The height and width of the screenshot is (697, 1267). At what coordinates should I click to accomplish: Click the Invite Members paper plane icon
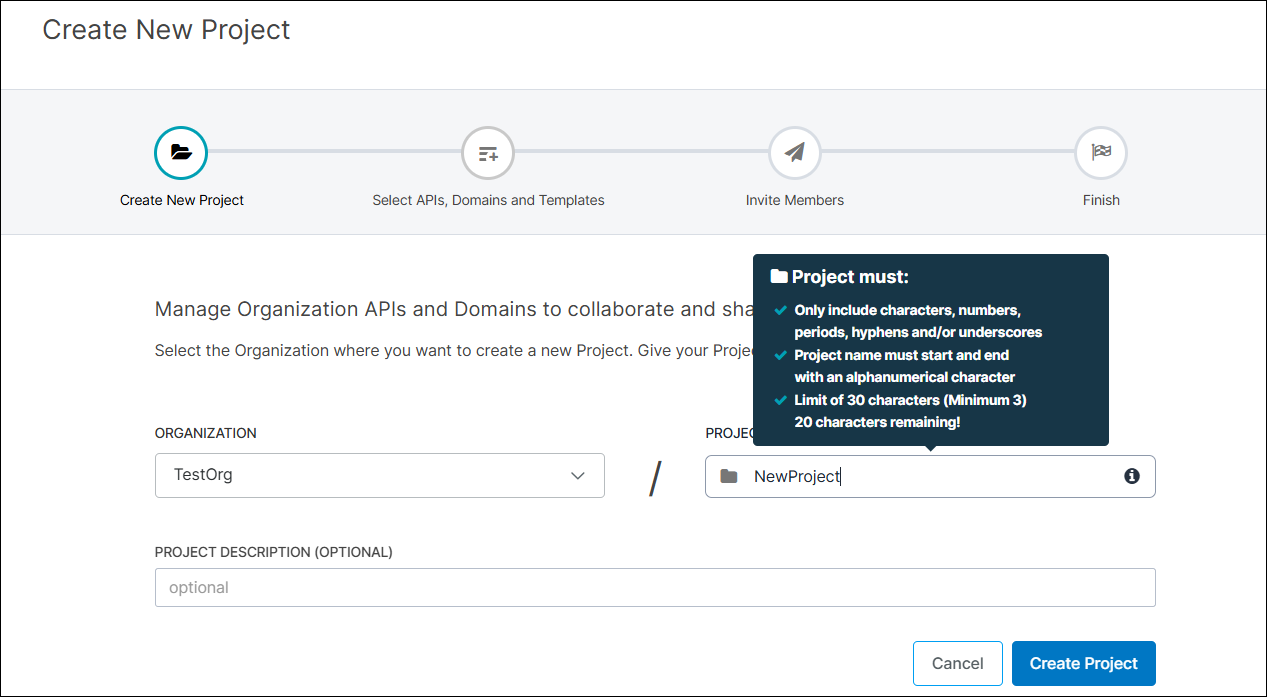coord(794,152)
